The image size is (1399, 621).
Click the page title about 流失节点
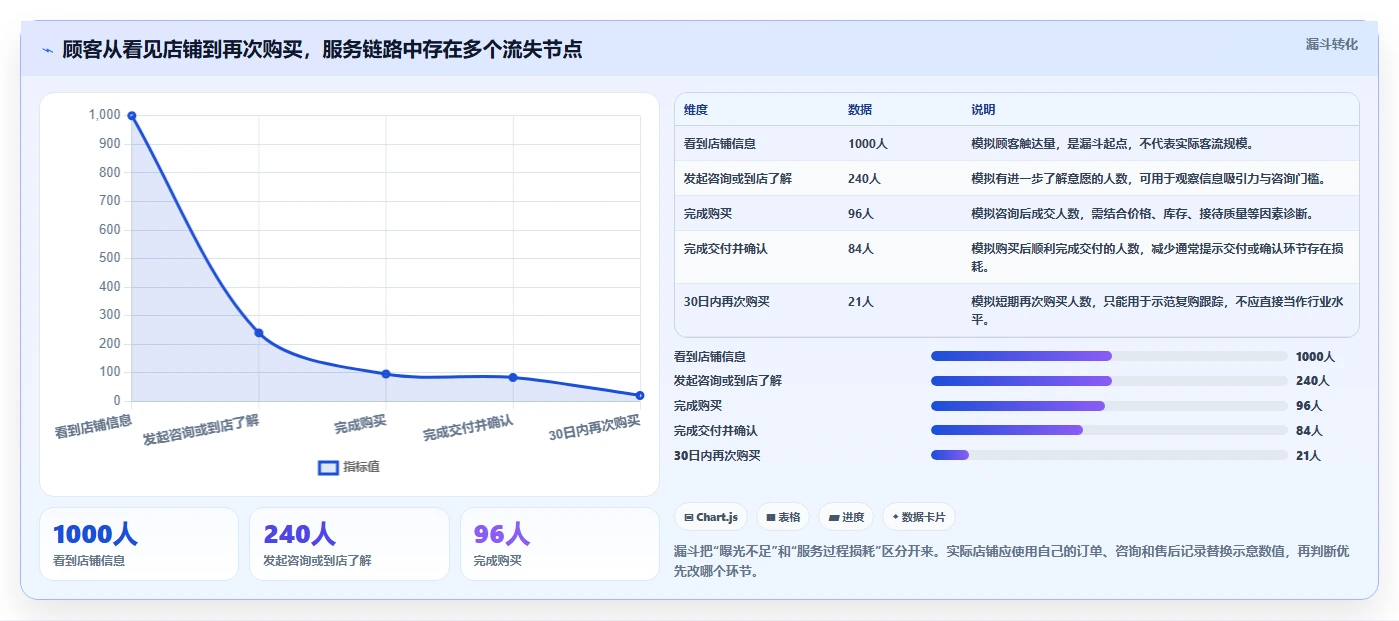pos(322,49)
